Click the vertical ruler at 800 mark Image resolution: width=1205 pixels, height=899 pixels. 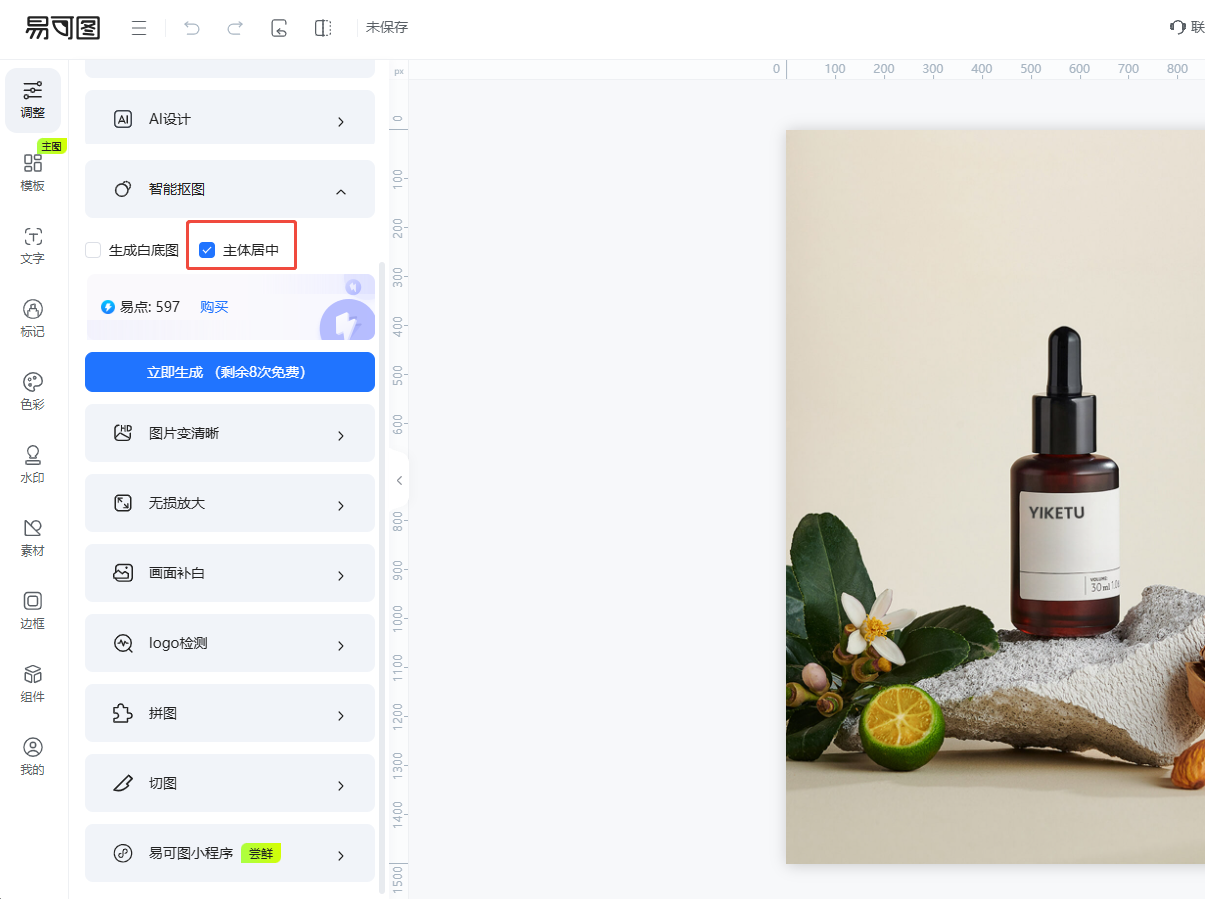398,521
